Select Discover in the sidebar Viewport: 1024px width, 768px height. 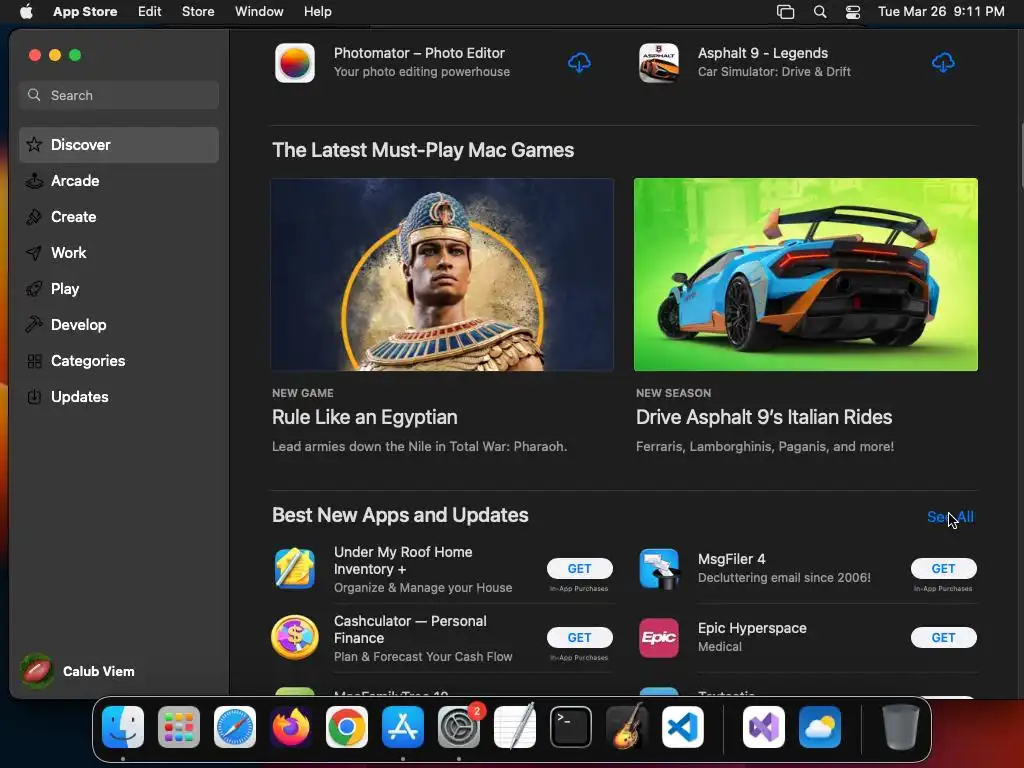point(119,145)
